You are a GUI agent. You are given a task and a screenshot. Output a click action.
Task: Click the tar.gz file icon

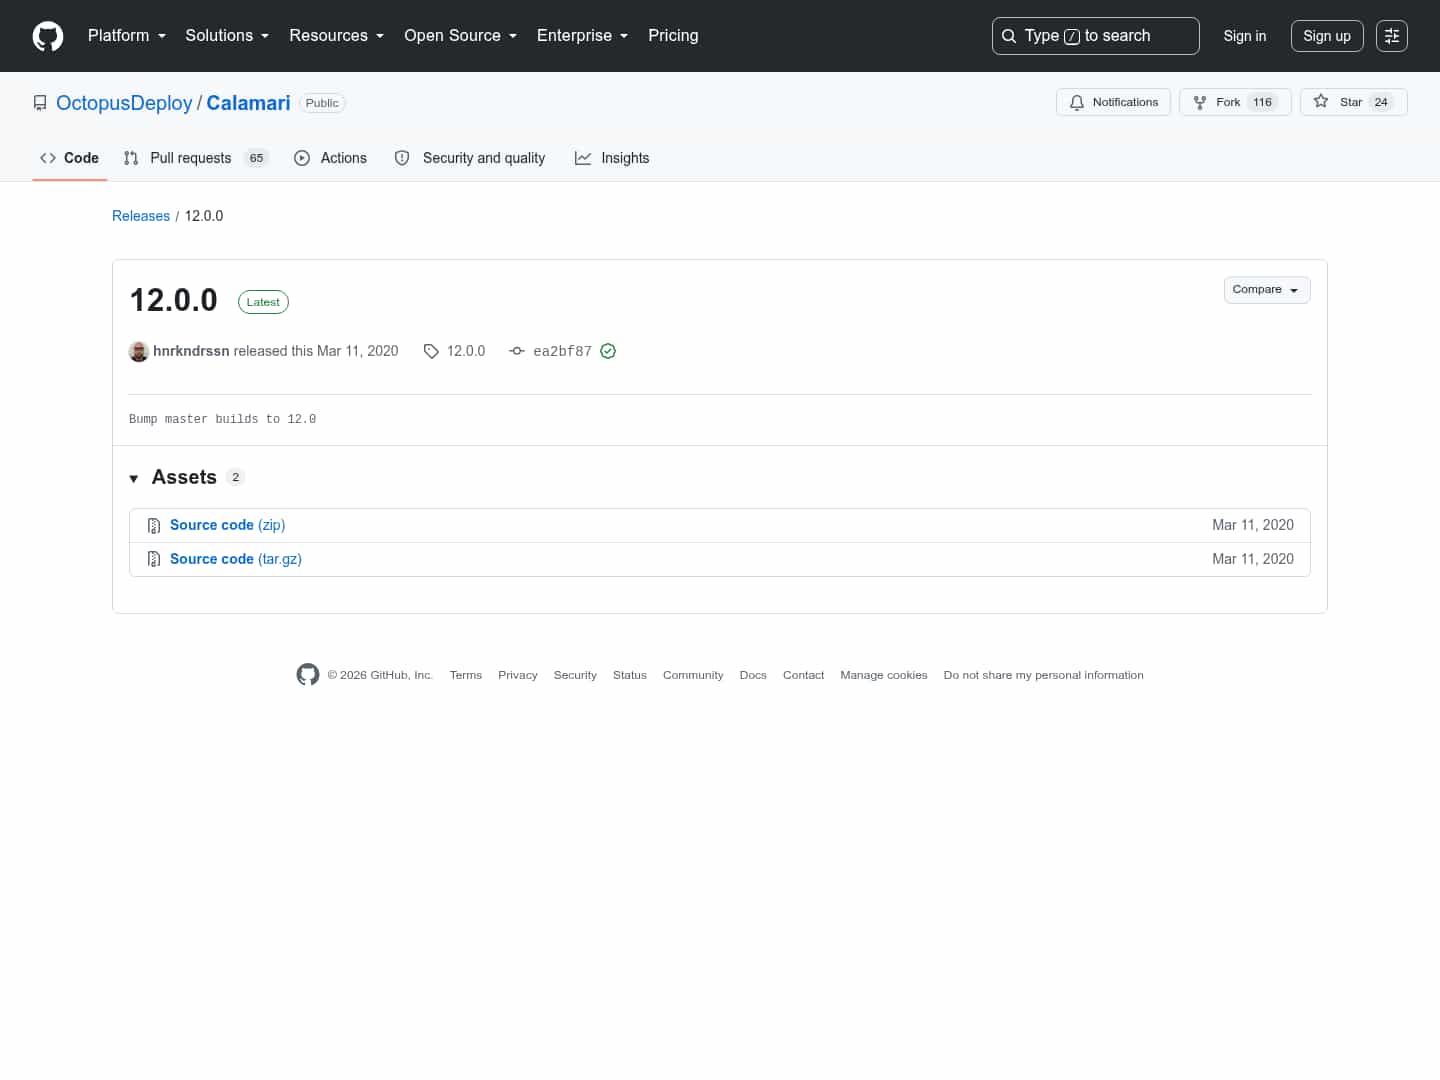[x=154, y=560]
